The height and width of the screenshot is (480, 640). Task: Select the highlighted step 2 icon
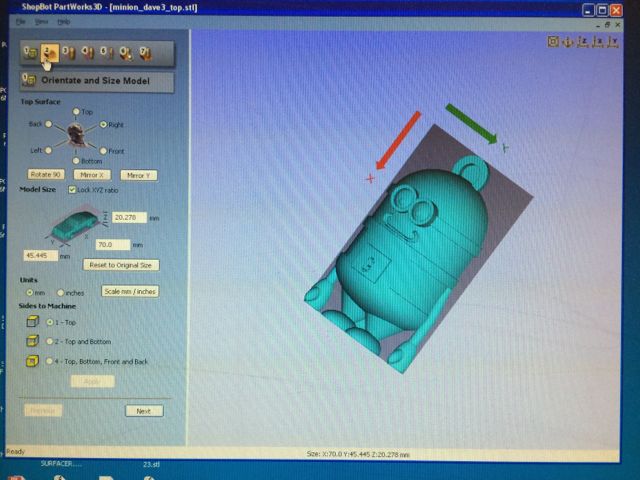click(x=49, y=54)
